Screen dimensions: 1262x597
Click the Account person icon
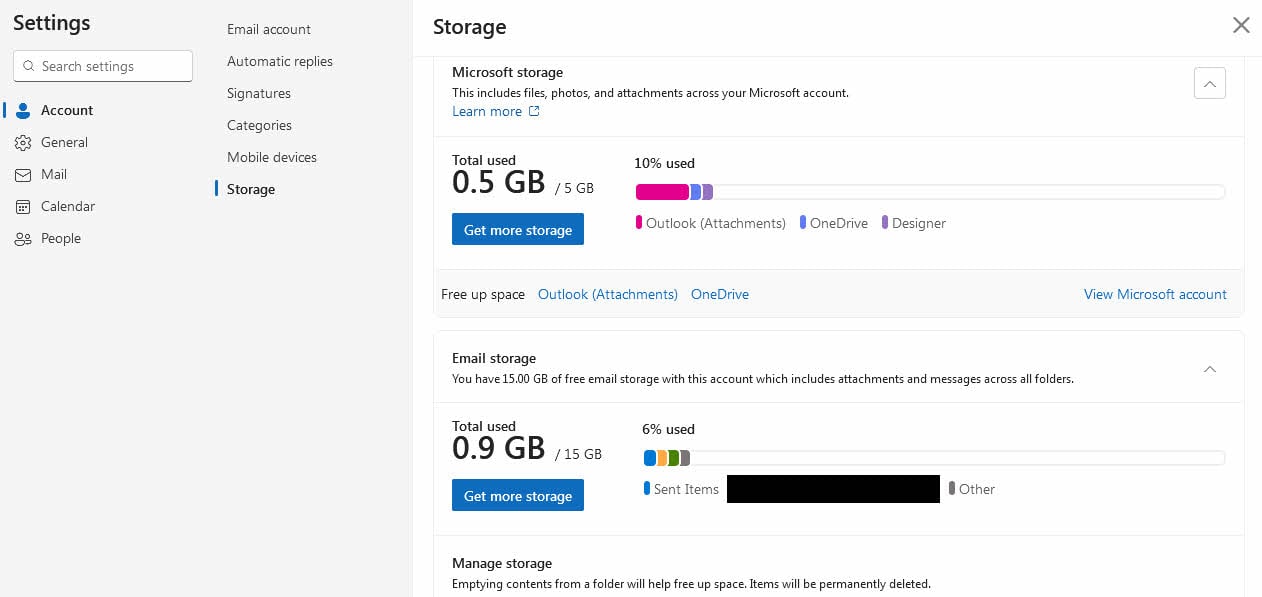tap(23, 111)
